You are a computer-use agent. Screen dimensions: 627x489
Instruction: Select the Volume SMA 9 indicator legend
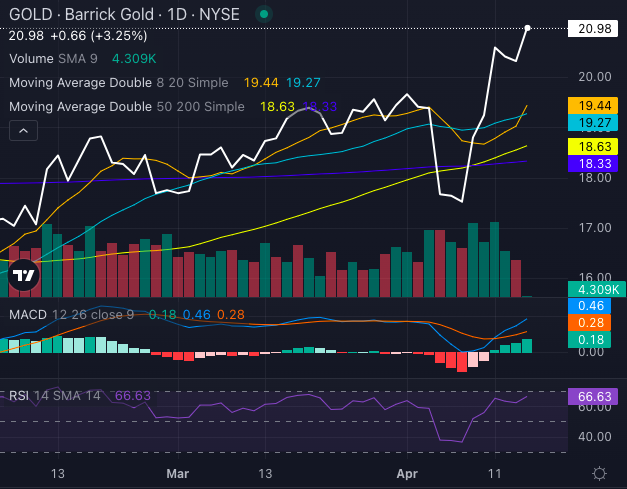pos(54,58)
